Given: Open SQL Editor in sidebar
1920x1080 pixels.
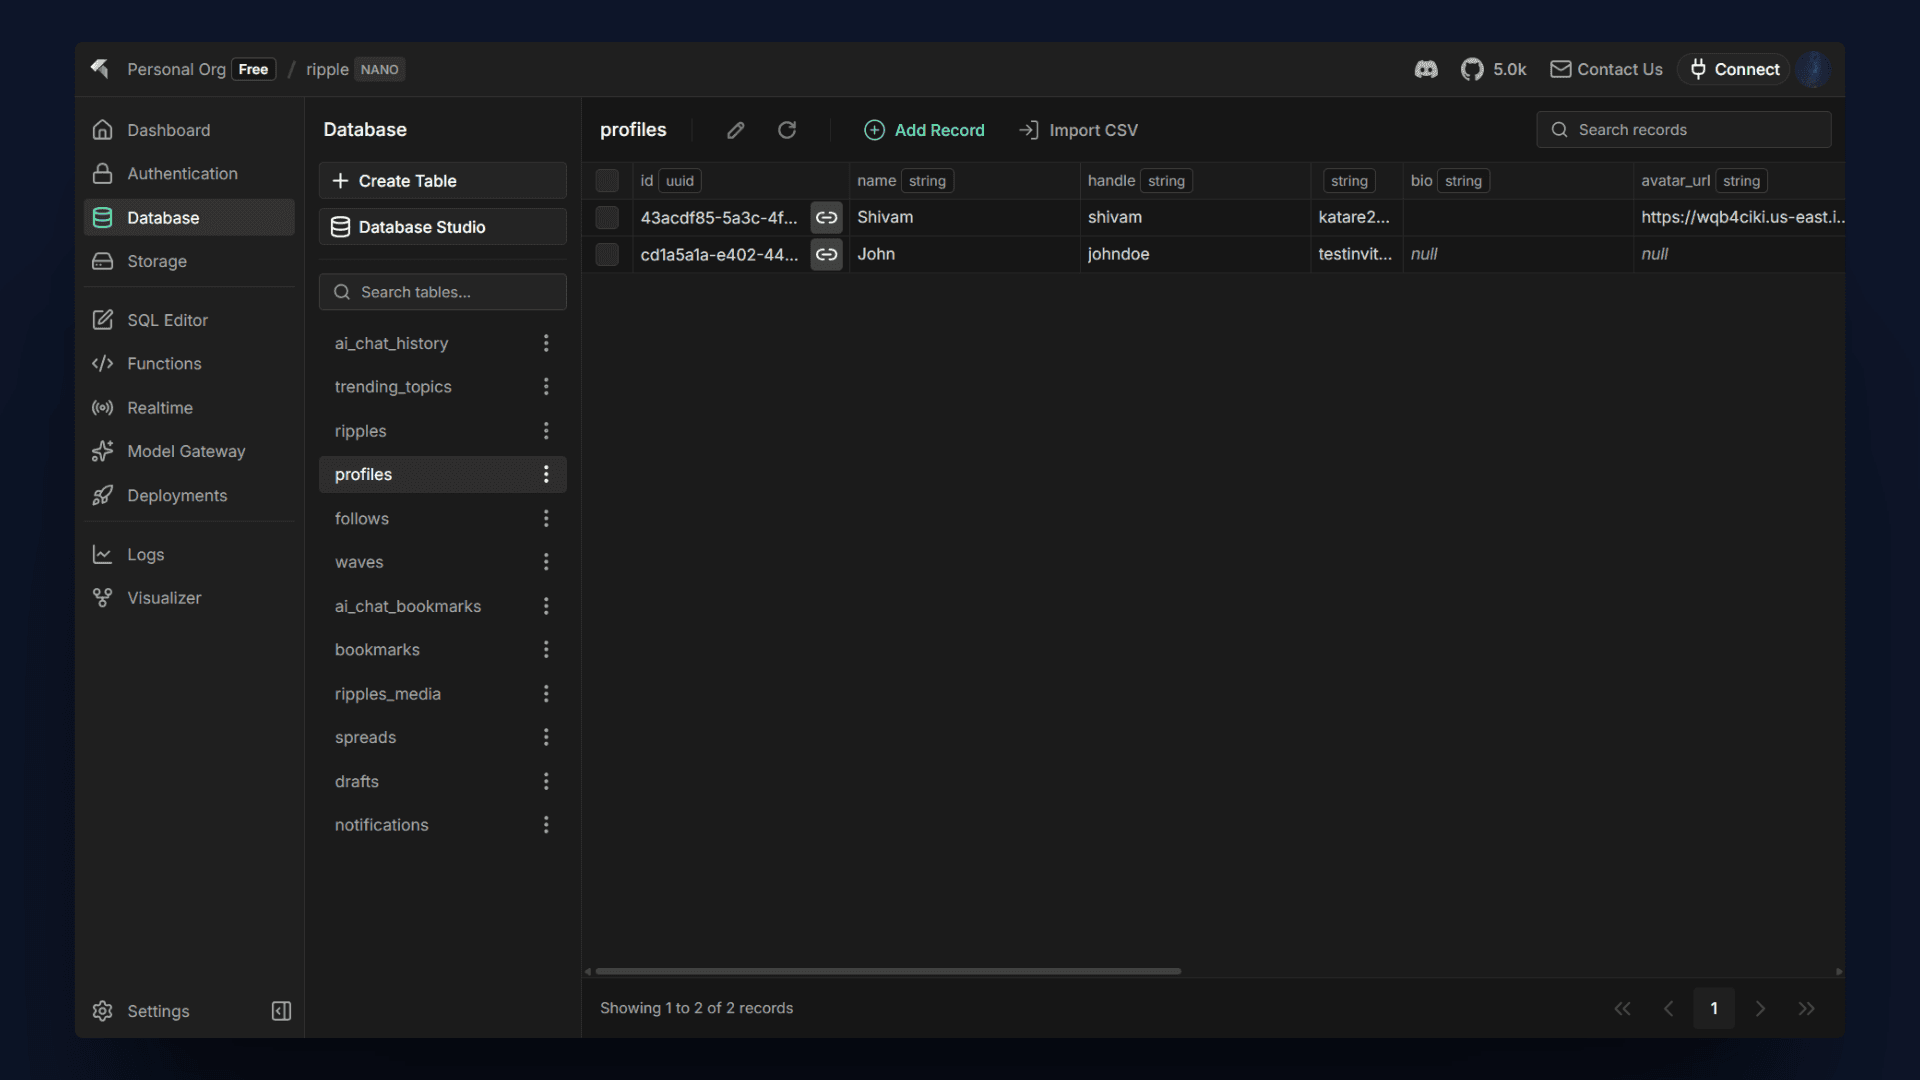Looking at the screenshot, I should point(167,320).
